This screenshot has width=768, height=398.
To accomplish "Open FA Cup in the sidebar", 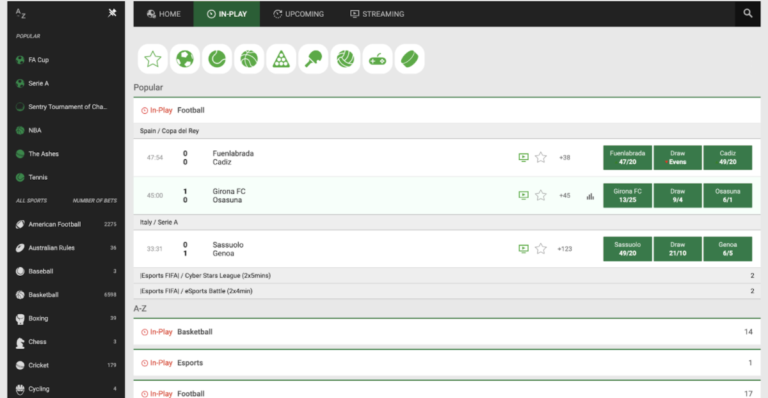I will [x=66, y=60].
